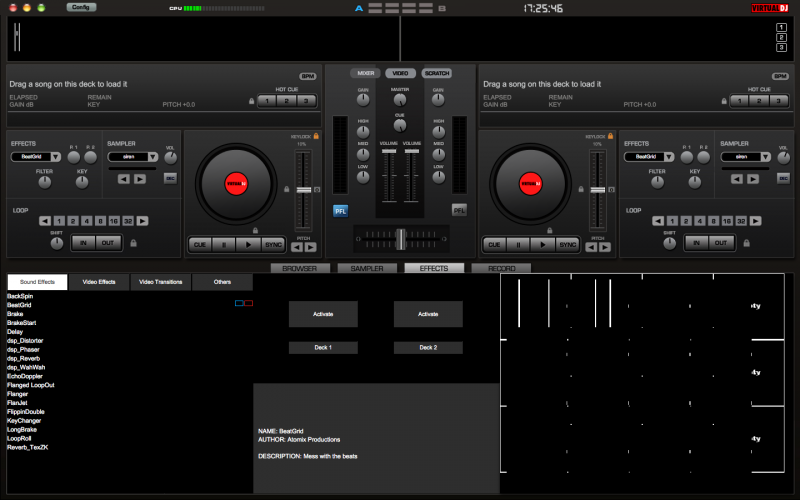Toggle the hot cue lock on right deck

(722, 101)
